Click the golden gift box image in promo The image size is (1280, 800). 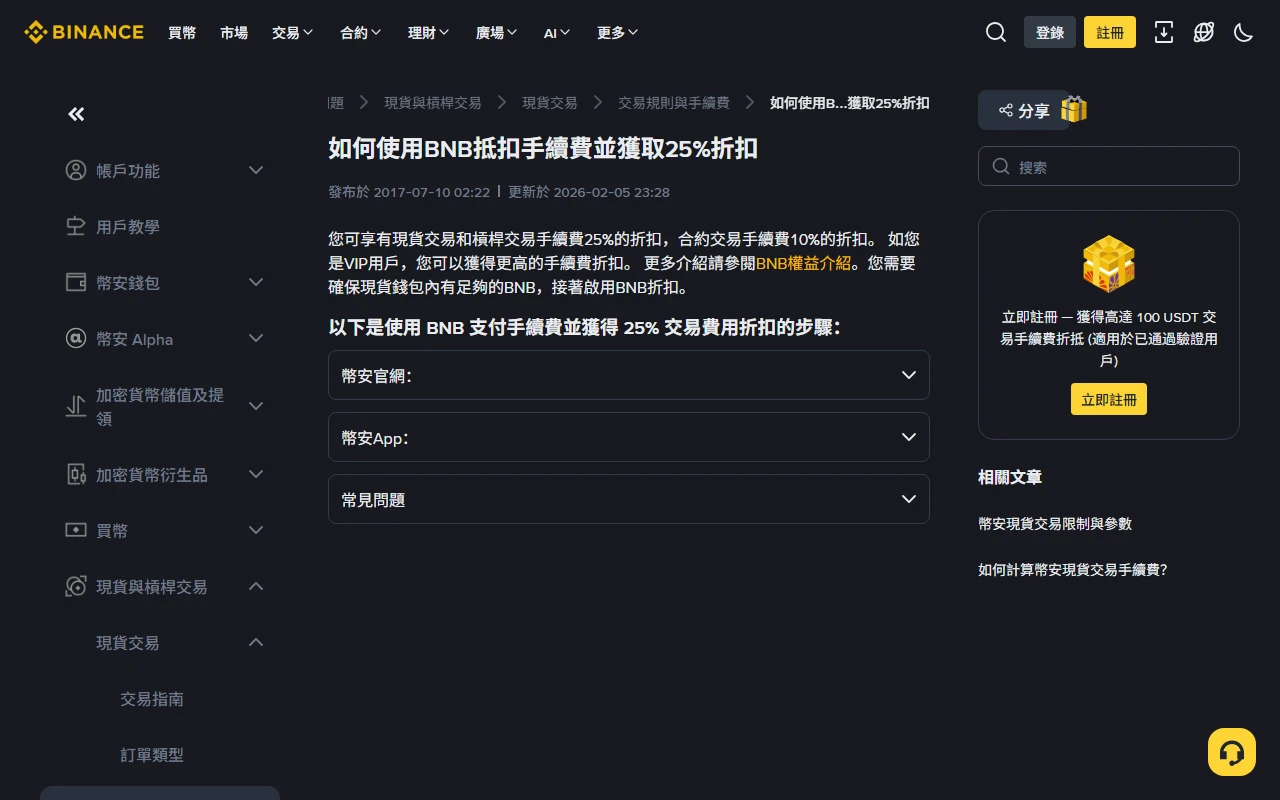point(1109,264)
